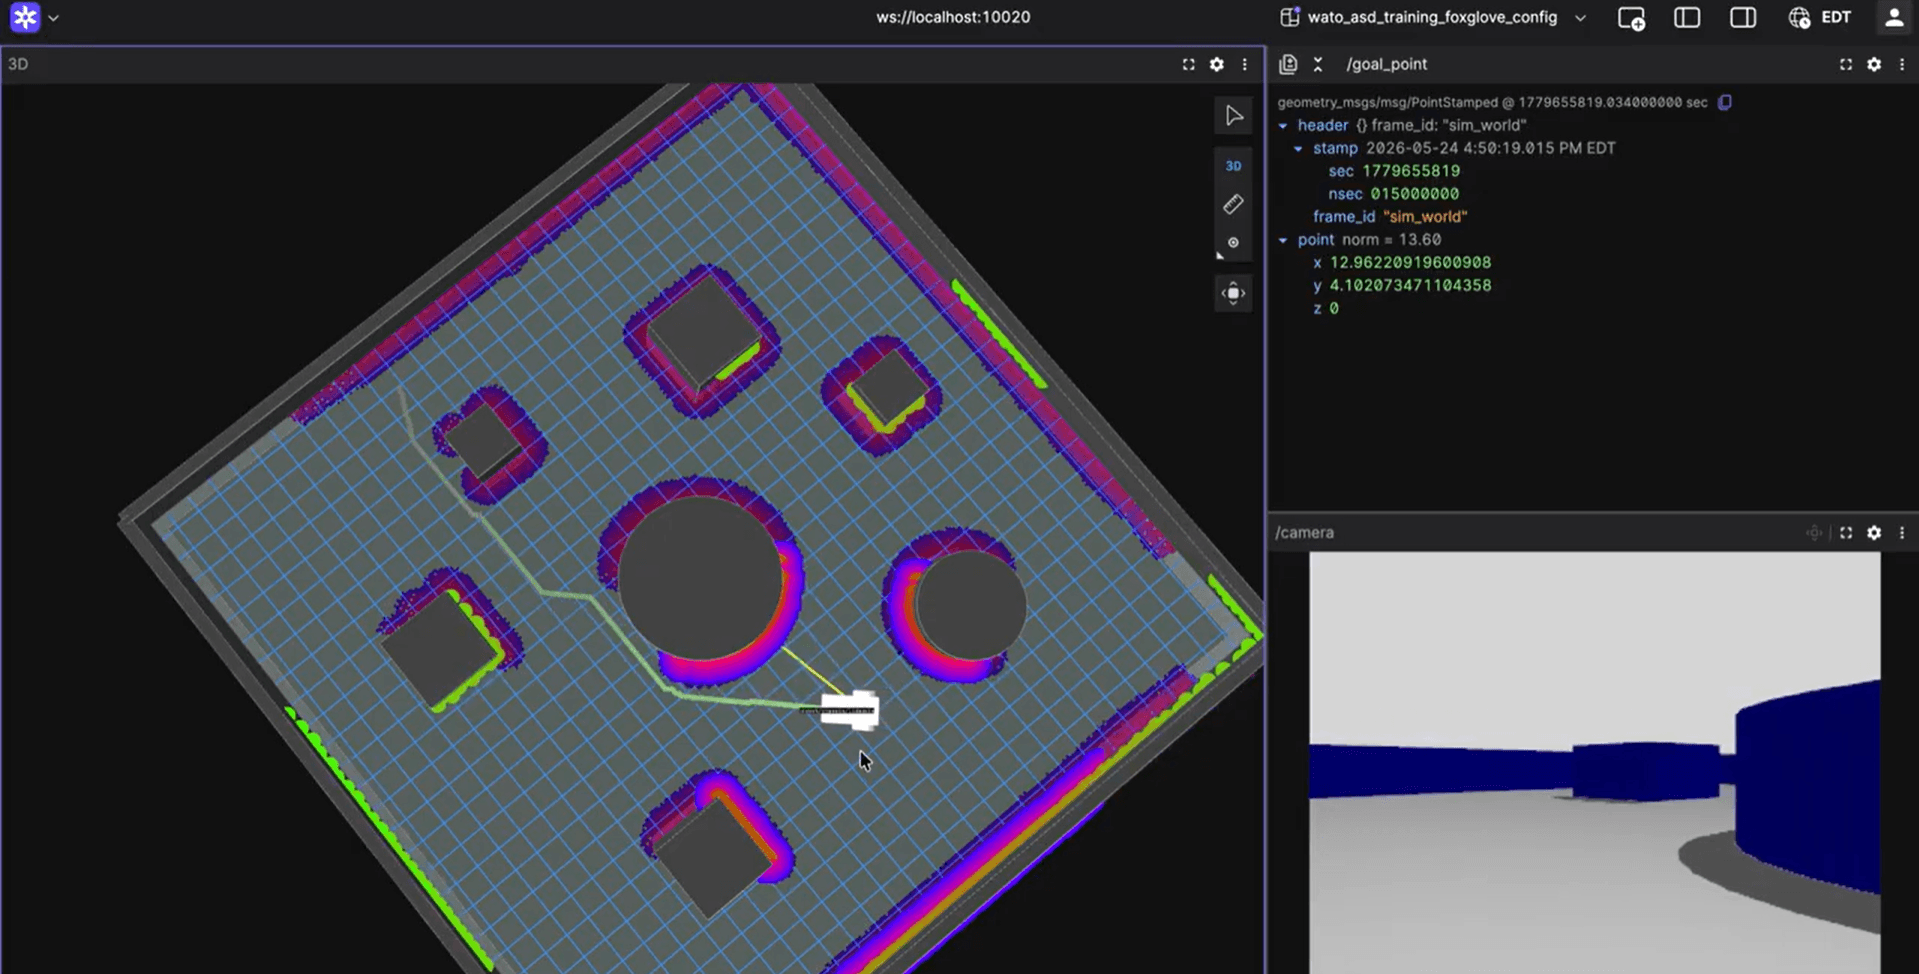Select the /camera panel title
The height and width of the screenshot is (974, 1919).
click(1304, 533)
